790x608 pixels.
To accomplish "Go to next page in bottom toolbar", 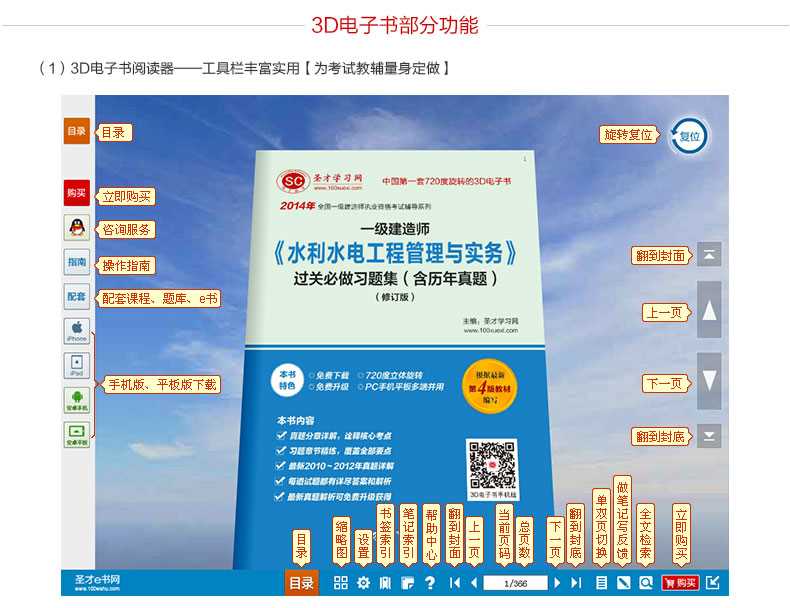I will point(558,583).
